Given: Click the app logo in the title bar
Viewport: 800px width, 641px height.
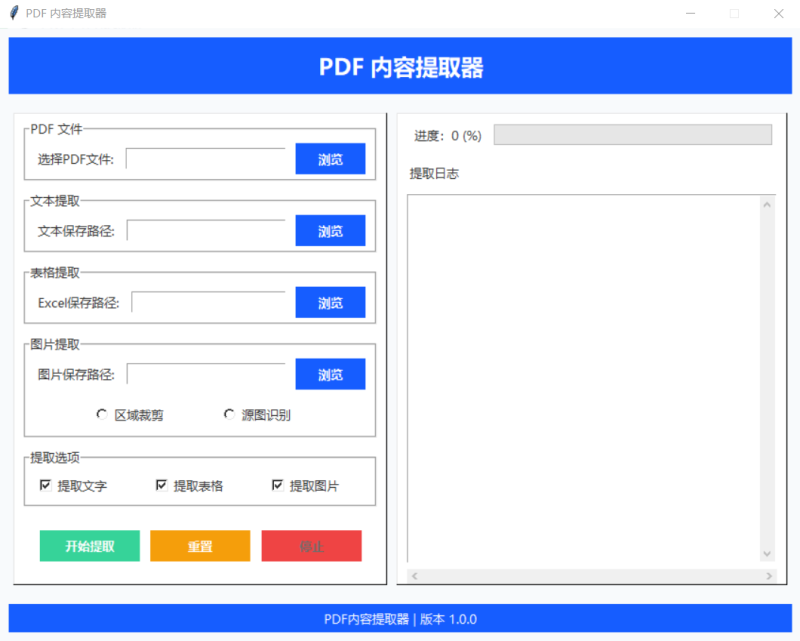Looking at the screenshot, I should [12, 14].
